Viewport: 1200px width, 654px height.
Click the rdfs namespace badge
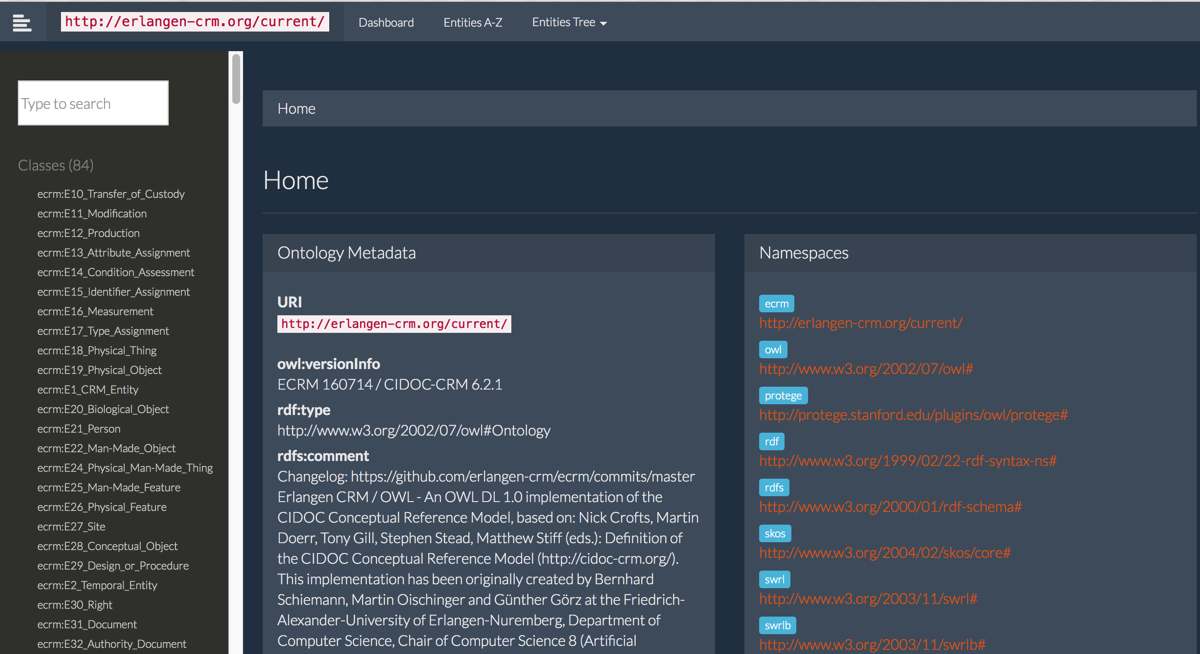click(x=774, y=488)
